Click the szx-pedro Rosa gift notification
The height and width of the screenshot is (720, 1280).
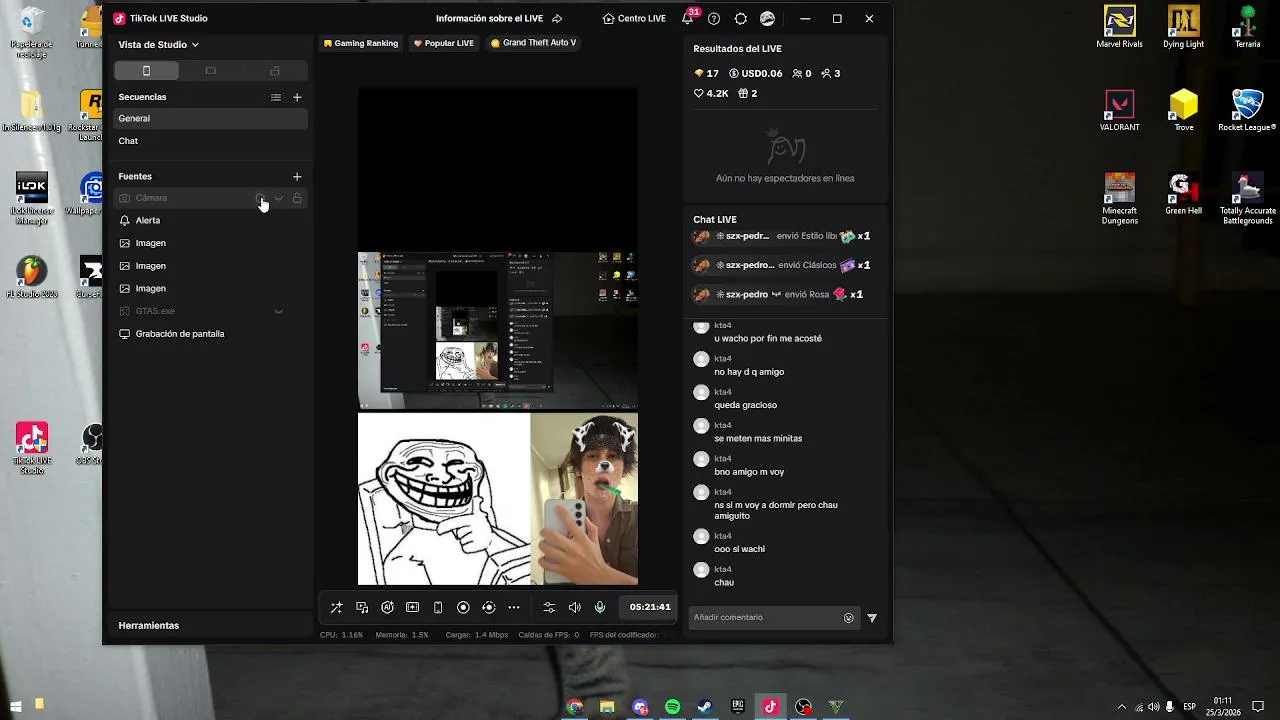coord(780,294)
